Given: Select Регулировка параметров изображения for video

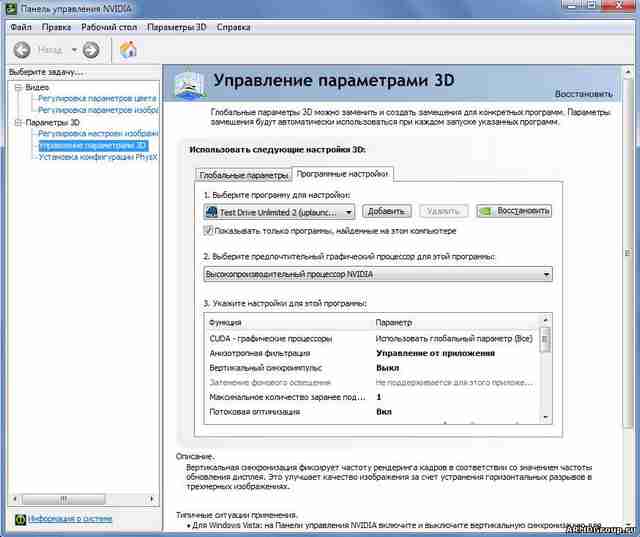Looking at the screenshot, I should click(98, 110).
